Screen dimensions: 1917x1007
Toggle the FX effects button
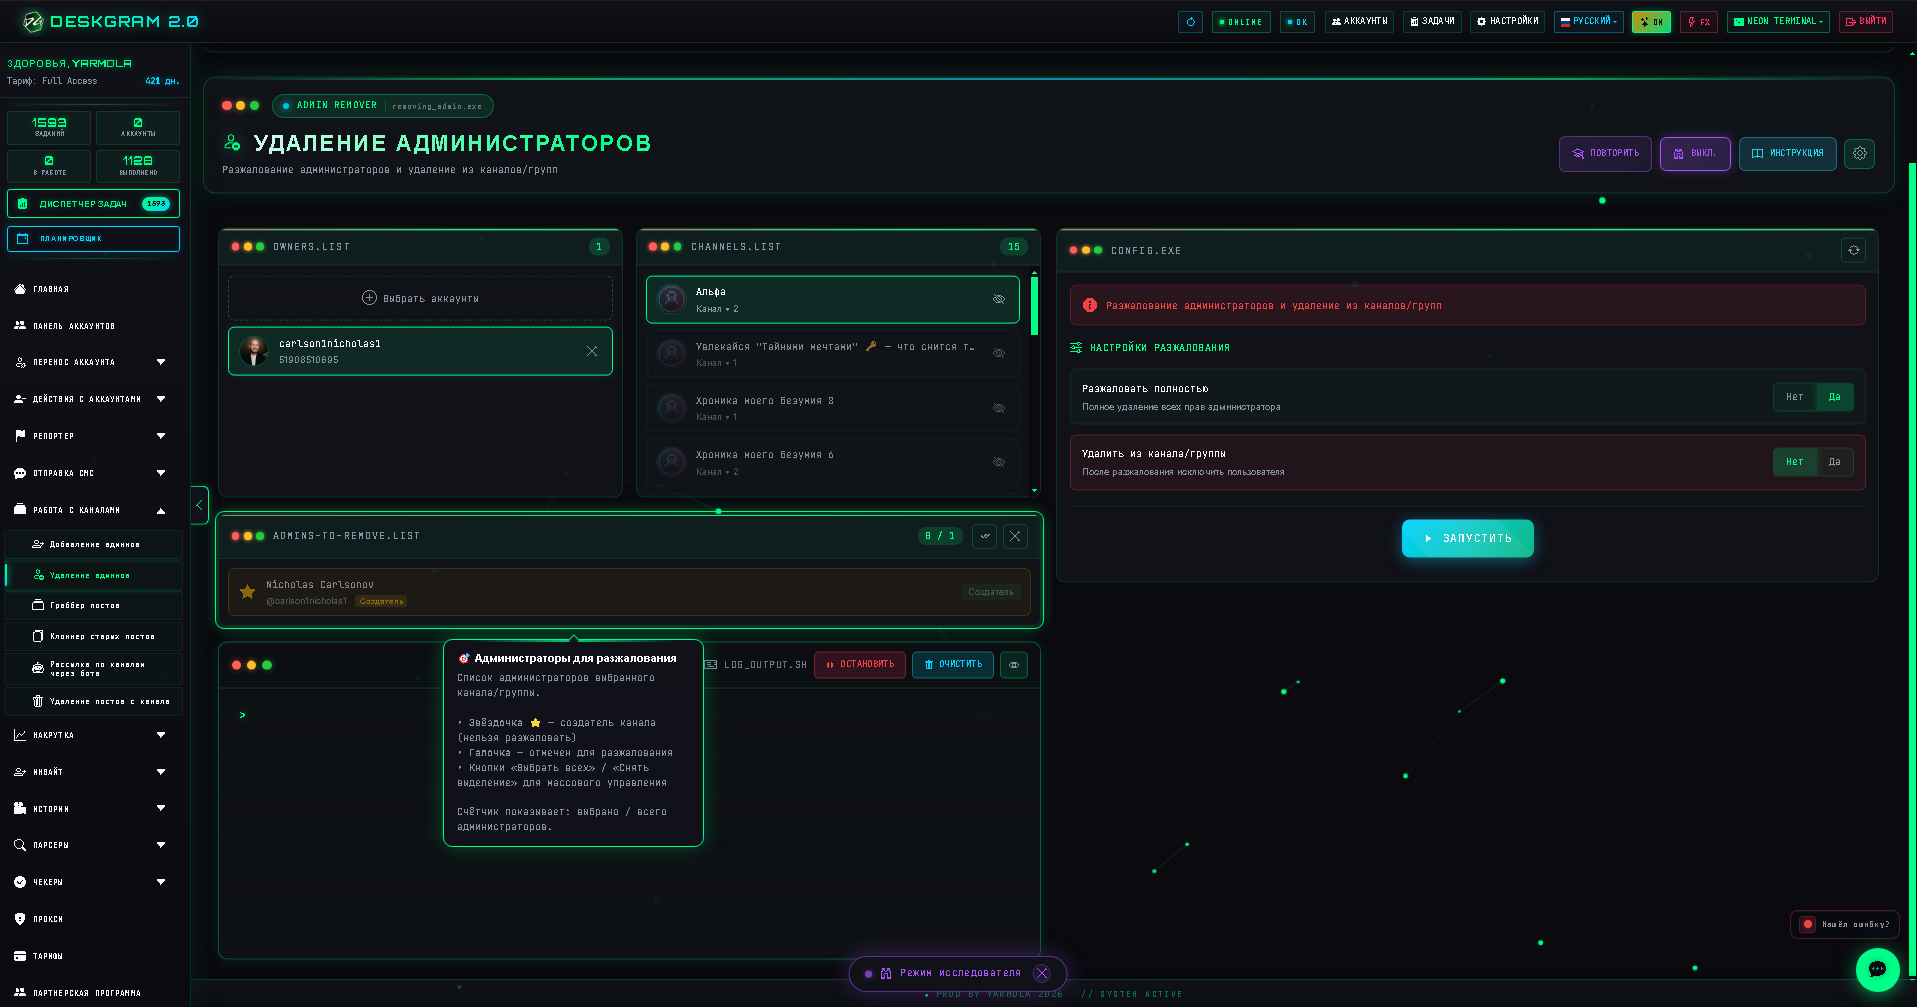pyautogui.click(x=1698, y=22)
